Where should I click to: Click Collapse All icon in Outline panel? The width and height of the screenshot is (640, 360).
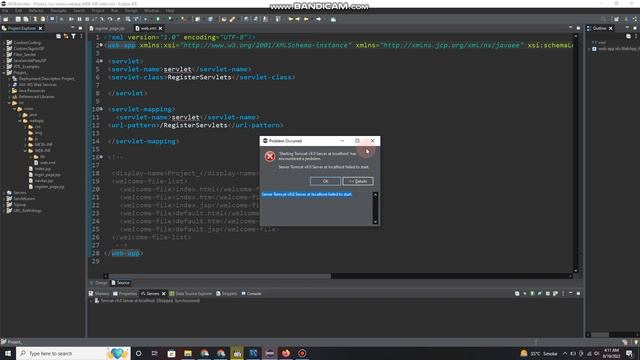tap(628, 36)
